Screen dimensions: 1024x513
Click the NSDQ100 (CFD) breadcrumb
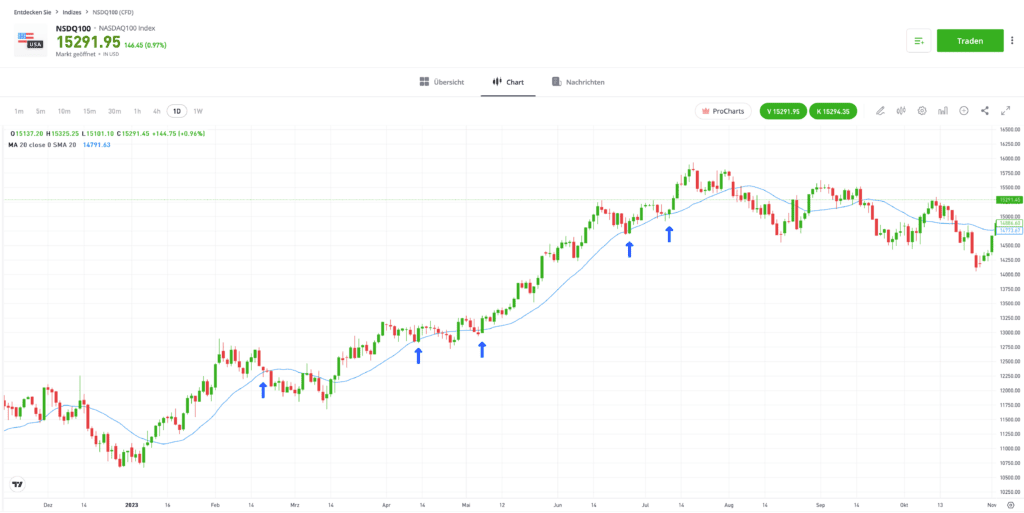(x=112, y=12)
